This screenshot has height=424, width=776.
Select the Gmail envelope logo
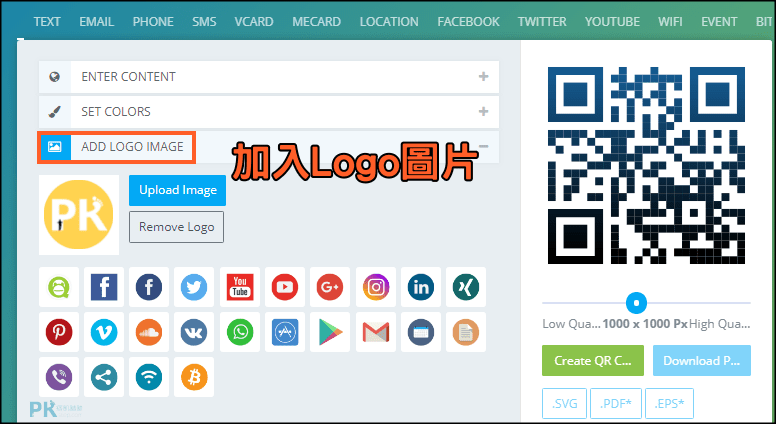(x=376, y=332)
